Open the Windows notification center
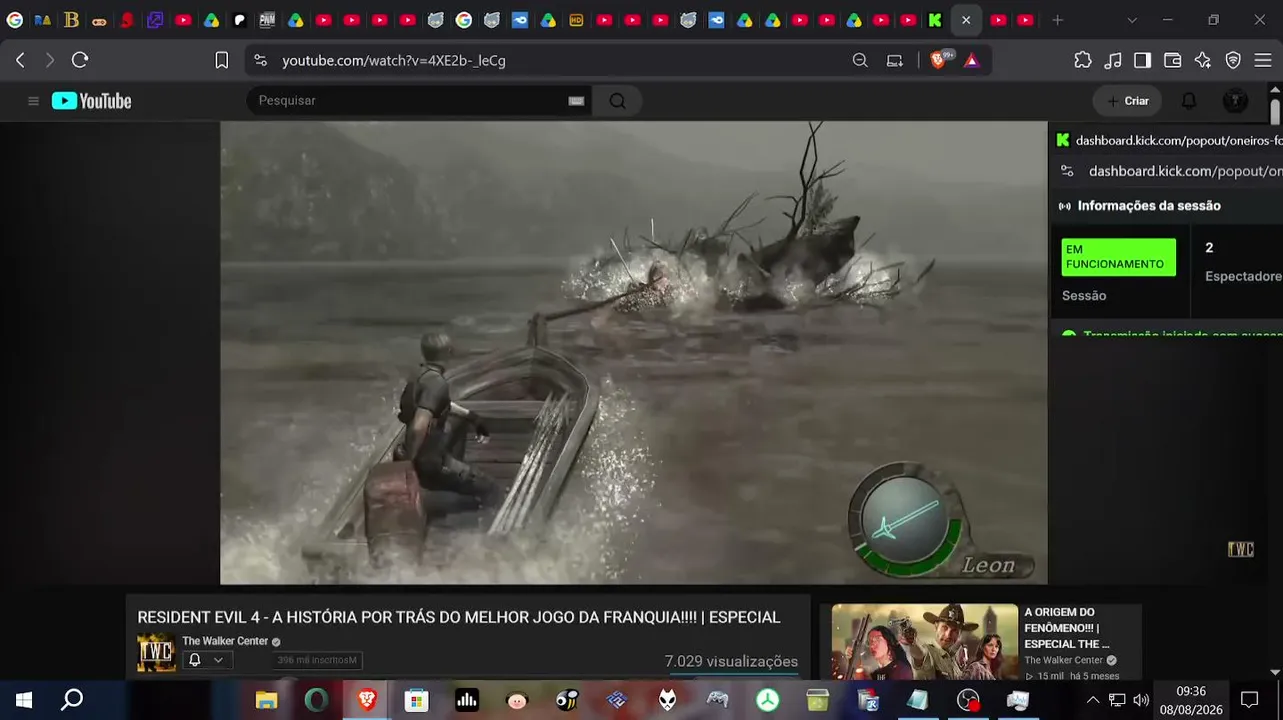Screen dimensions: 1283x720 click(1249, 700)
